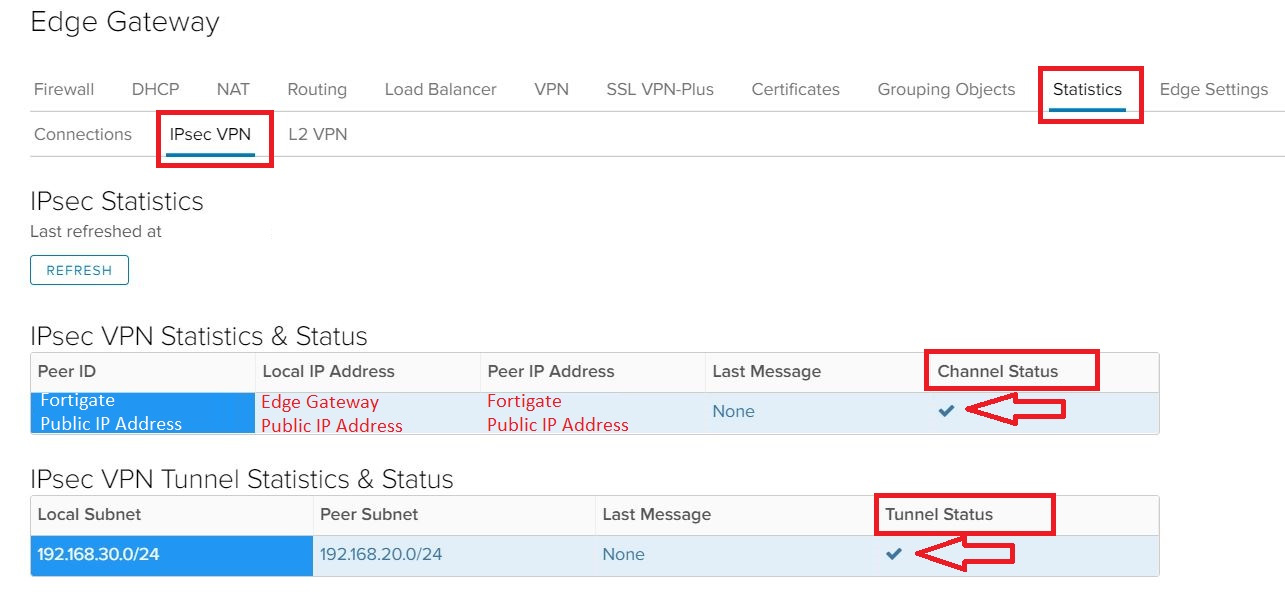Select the IPsec VPN sub-tab
This screenshot has width=1285, height=606.
coord(210,134)
